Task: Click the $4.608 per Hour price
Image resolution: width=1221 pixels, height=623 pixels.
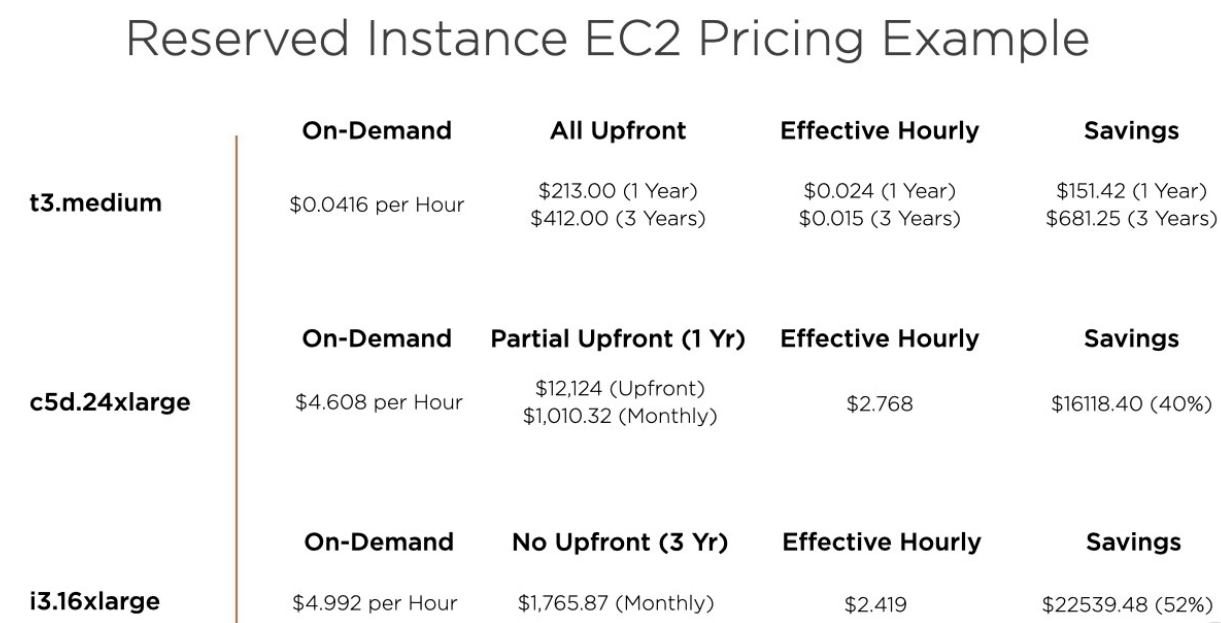Action: (x=377, y=404)
